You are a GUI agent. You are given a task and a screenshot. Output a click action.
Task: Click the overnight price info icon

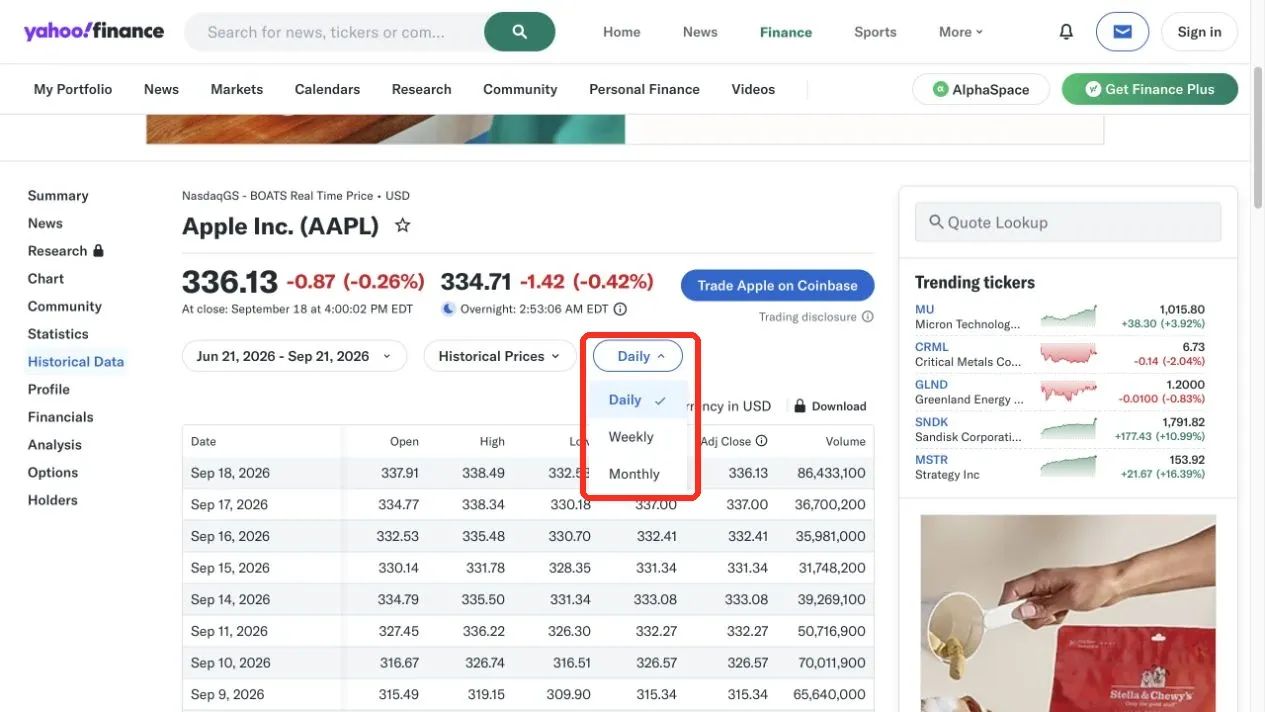pyautogui.click(x=620, y=309)
